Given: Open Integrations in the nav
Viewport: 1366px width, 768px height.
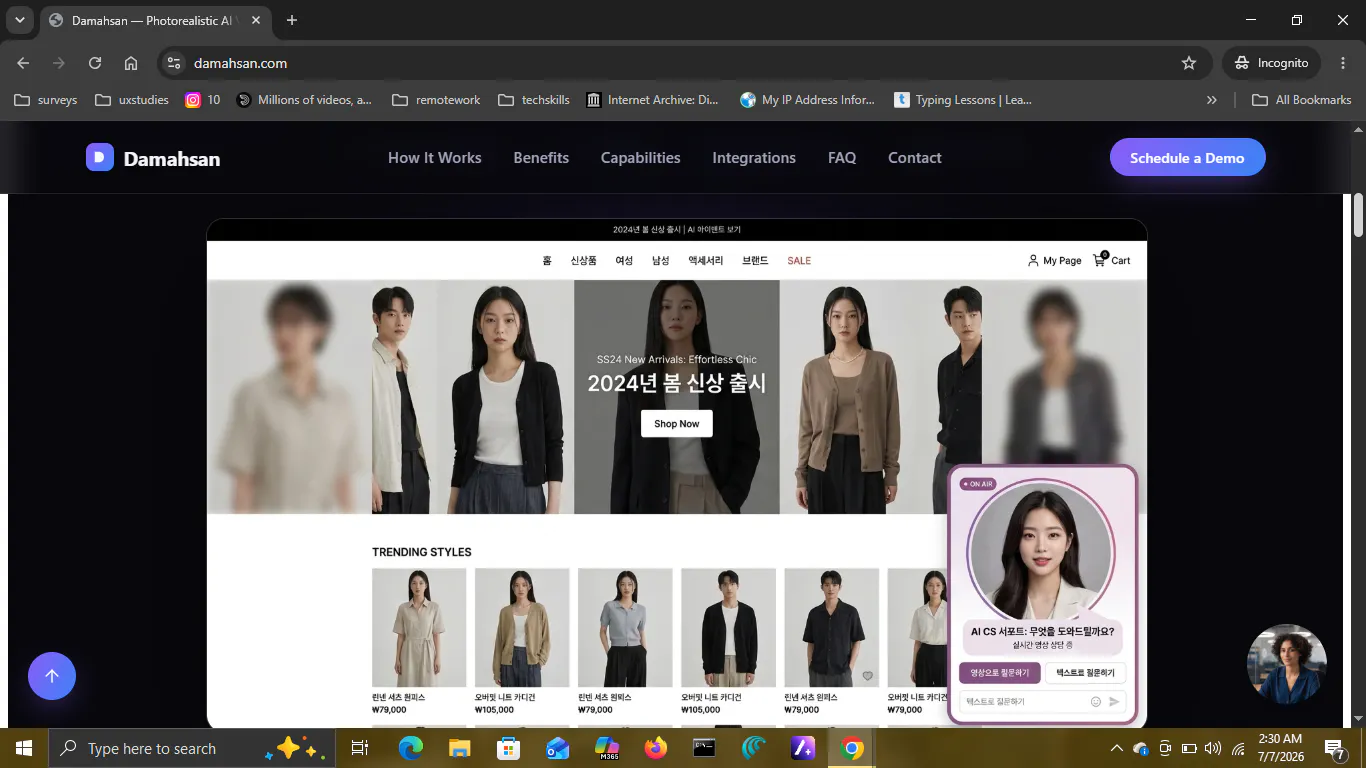Looking at the screenshot, I should [x=754, y=158].
